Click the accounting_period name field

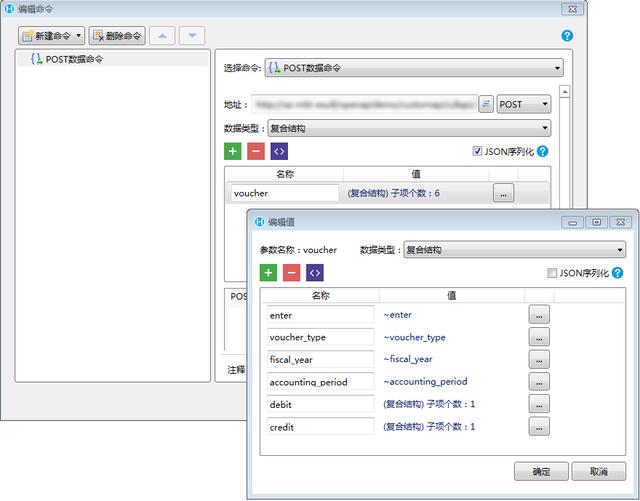point(320,382)
